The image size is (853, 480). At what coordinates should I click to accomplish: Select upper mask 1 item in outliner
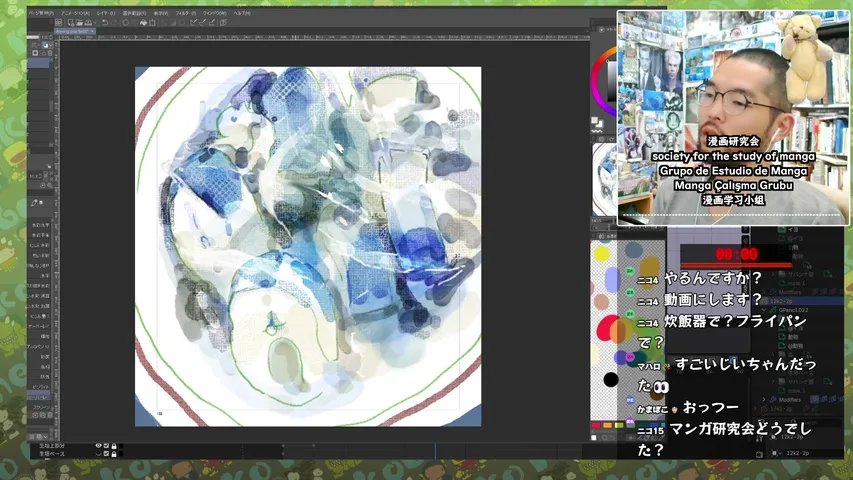796,283
